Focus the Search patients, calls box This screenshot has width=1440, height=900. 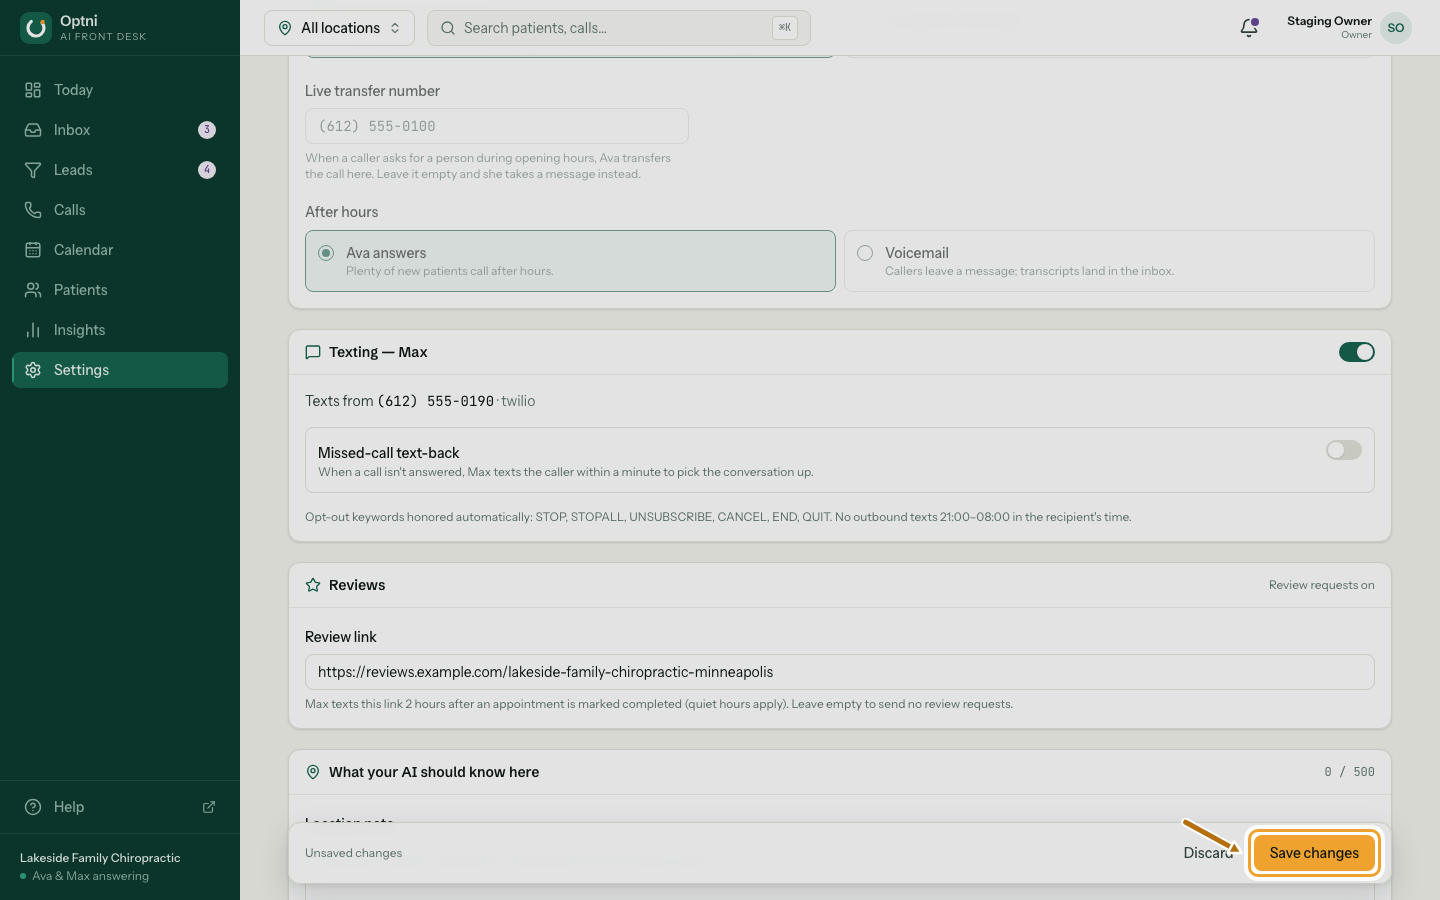coord(619,28)
